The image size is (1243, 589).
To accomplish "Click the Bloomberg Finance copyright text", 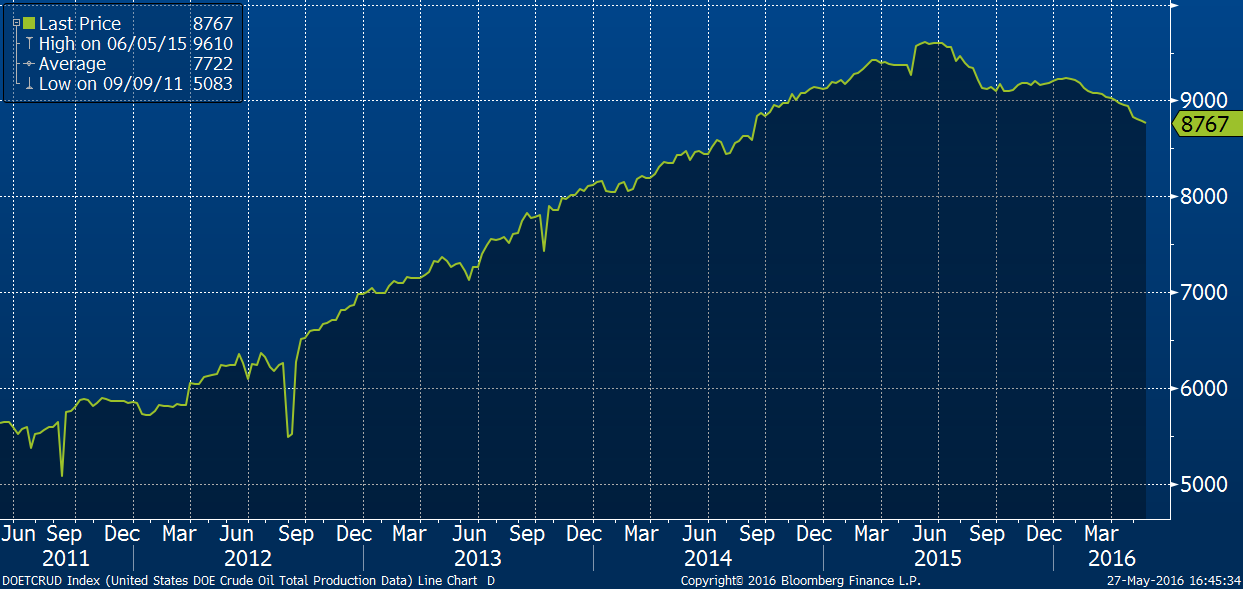I will (x=800, y=581).
